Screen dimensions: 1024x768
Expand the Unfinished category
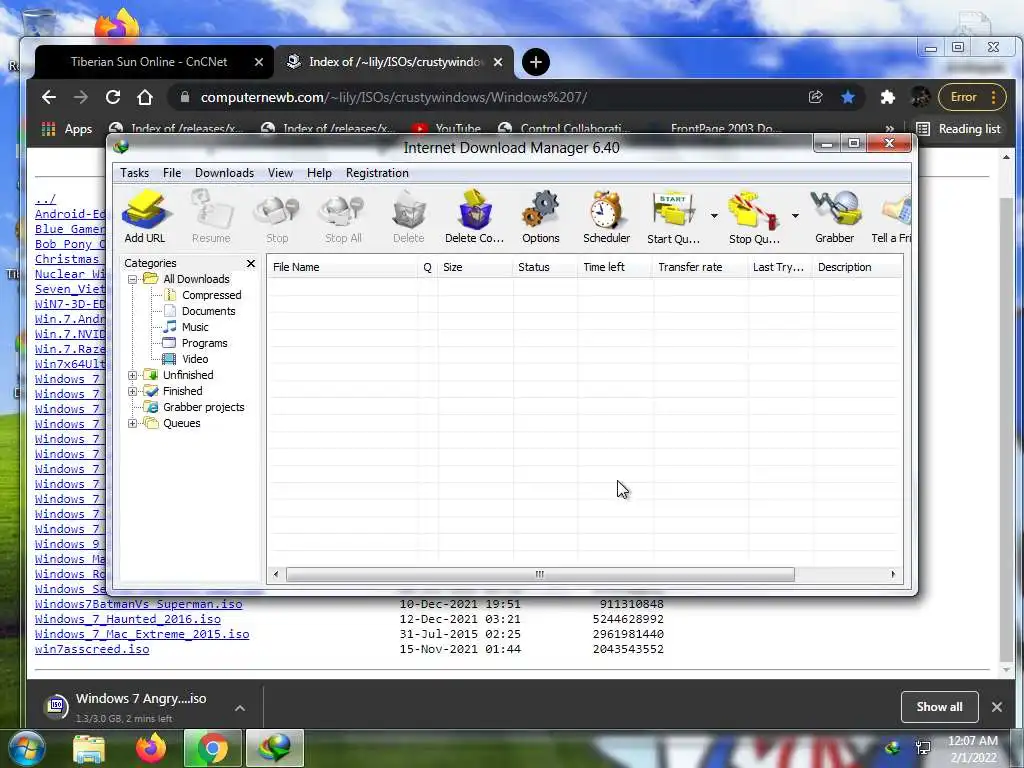(x=133, y=376)
